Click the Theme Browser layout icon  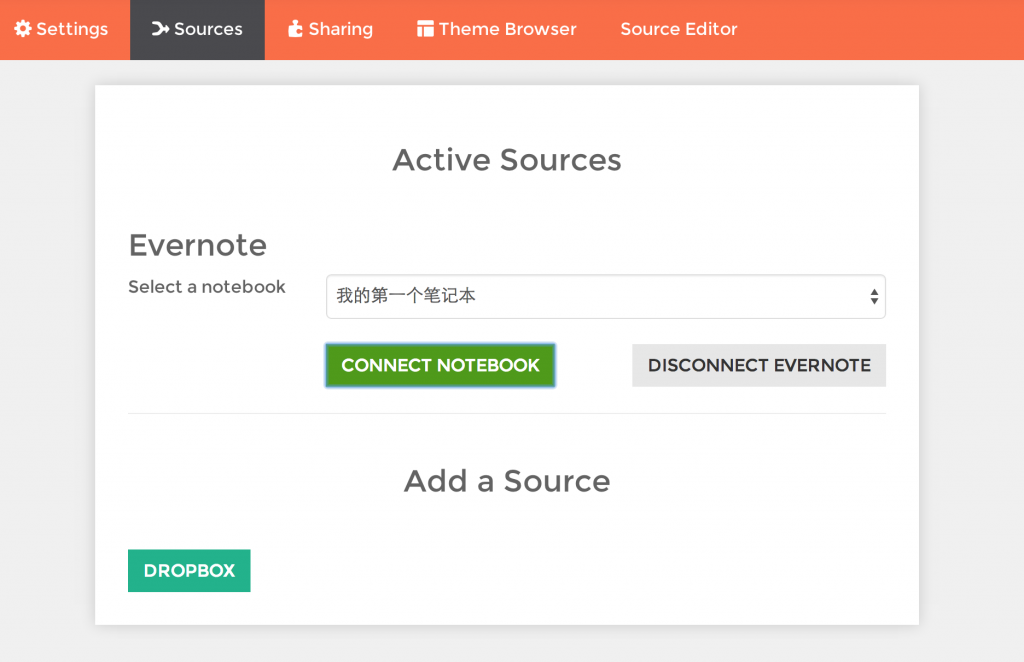click(425, 29)
